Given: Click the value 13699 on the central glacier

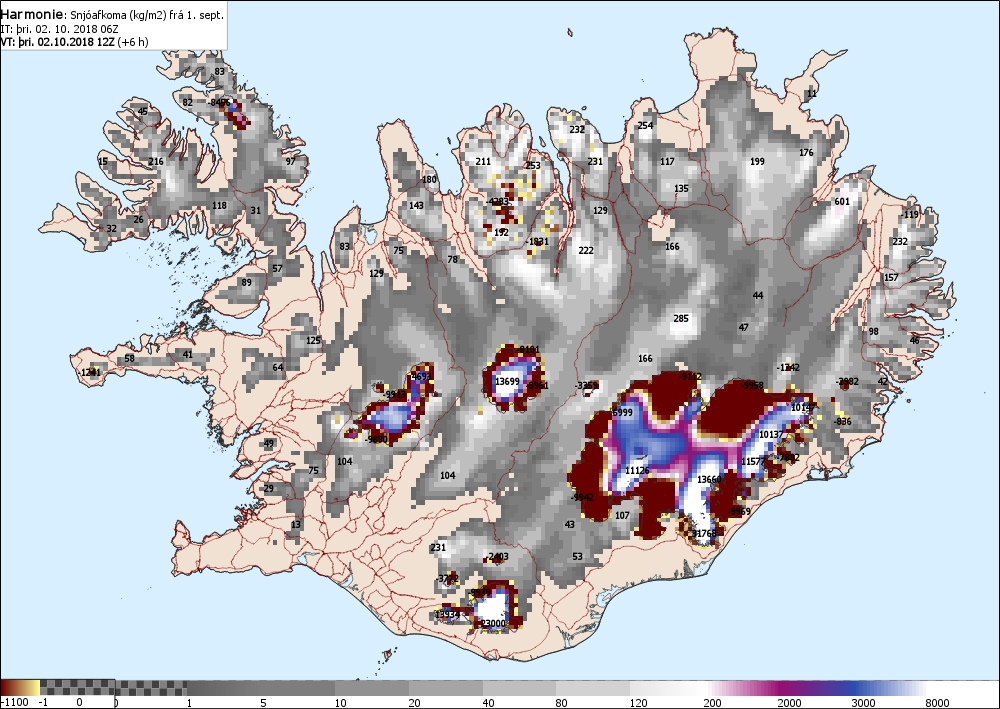Looking at the screenshot, I should (x=507, y=381).
